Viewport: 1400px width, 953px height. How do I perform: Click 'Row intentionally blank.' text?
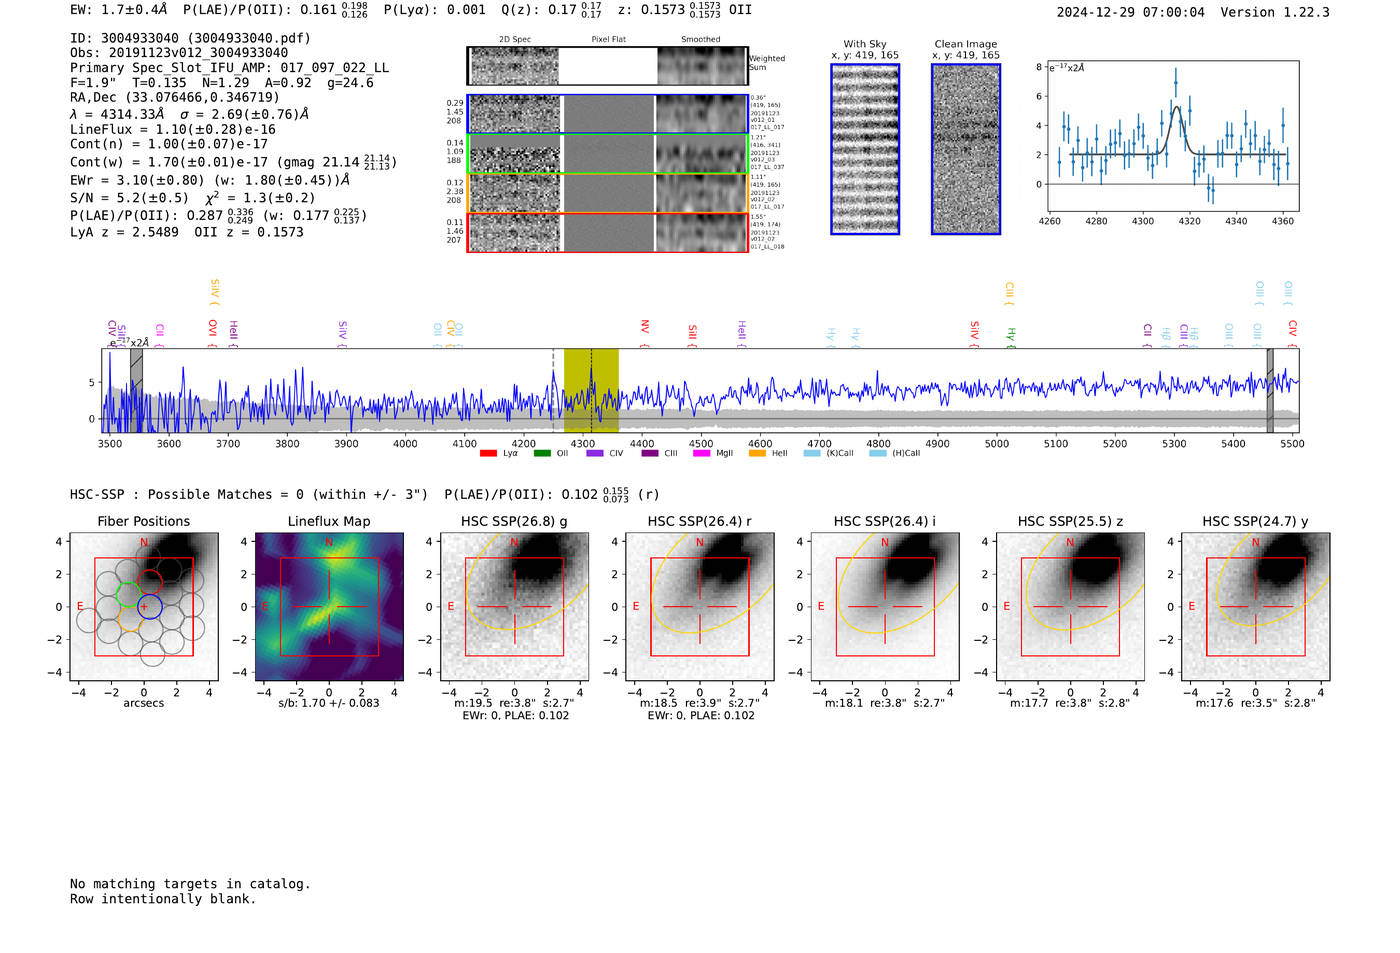(x=163, y=899)
